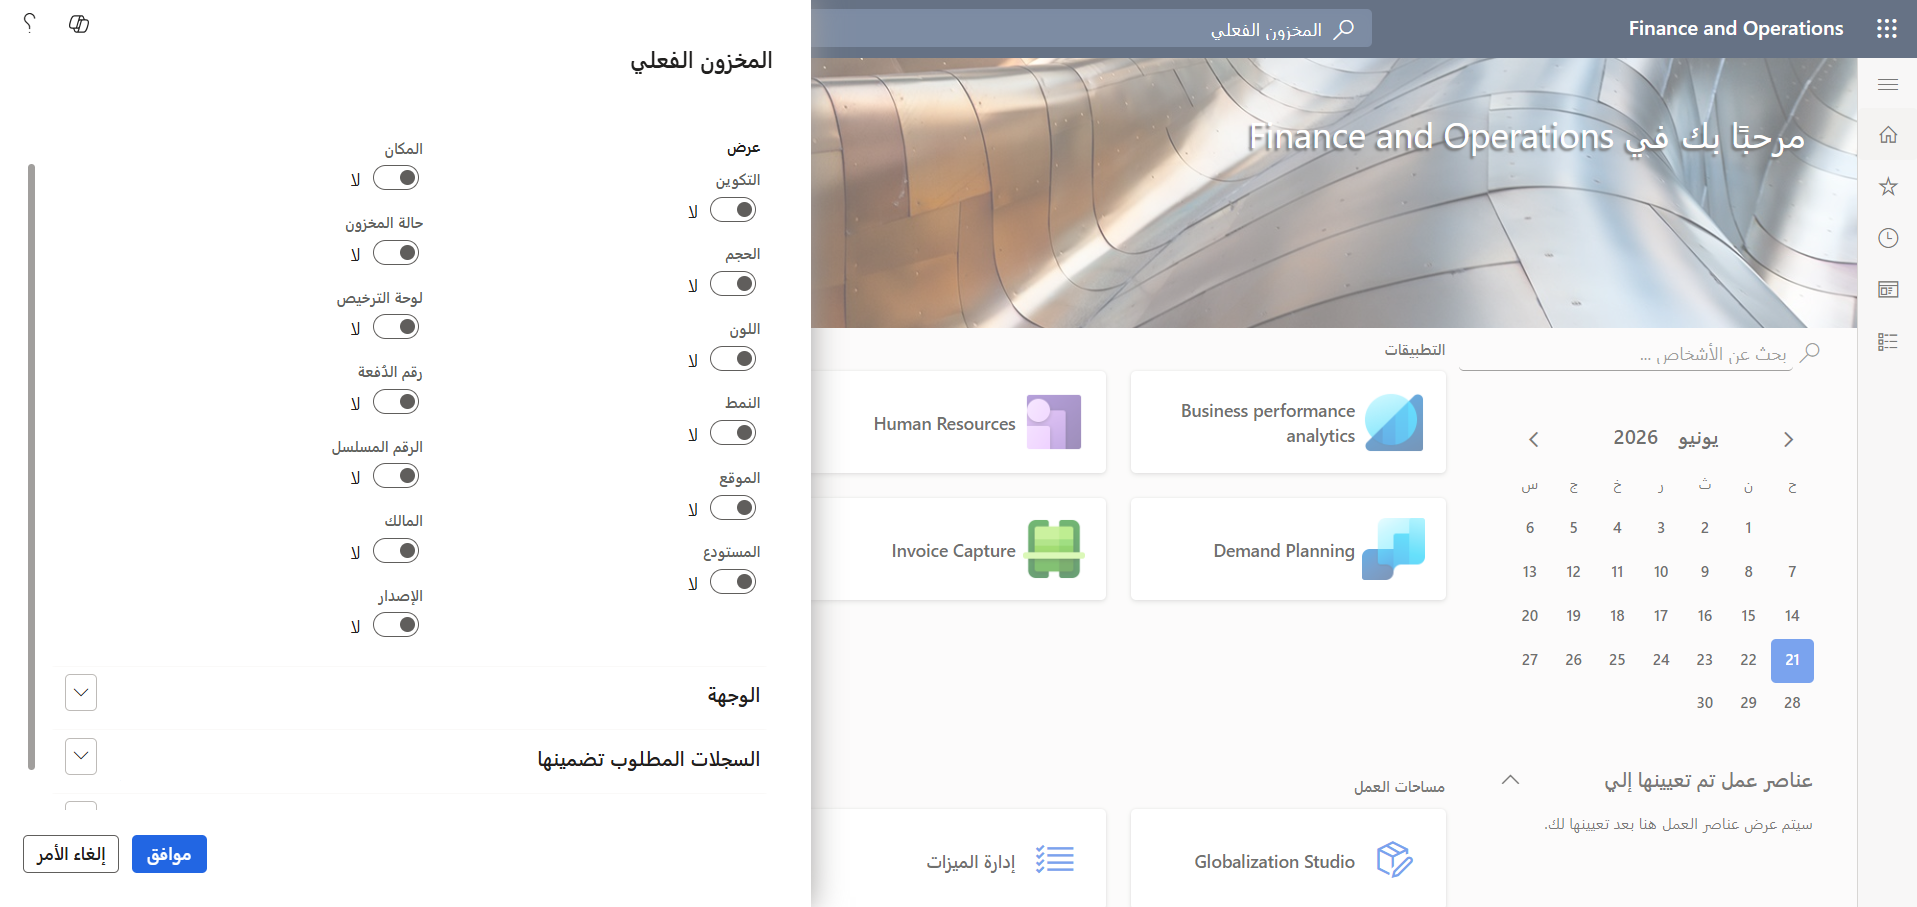The width and height of the screenshot is (1917, 907).
Task: Toggle the الحجم switch
Action: (733, 284)
